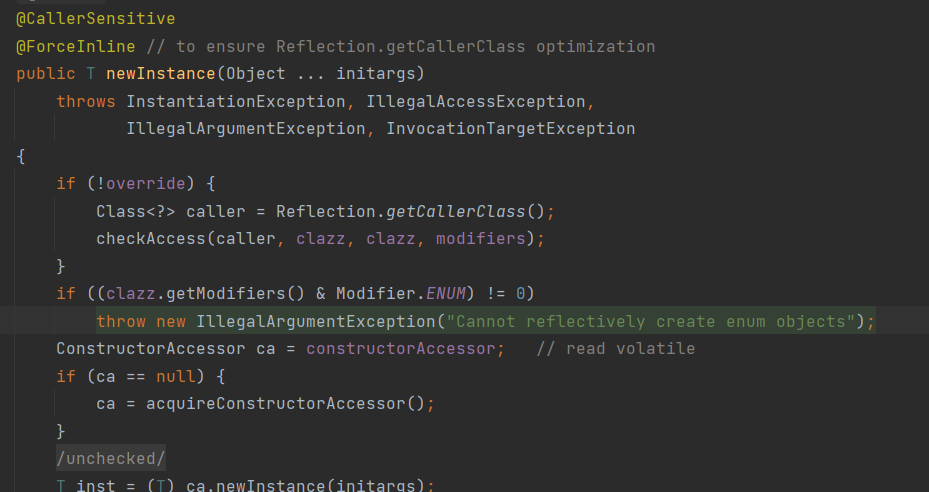Click the "Cannot reflectively create enum objects" string

651,321
